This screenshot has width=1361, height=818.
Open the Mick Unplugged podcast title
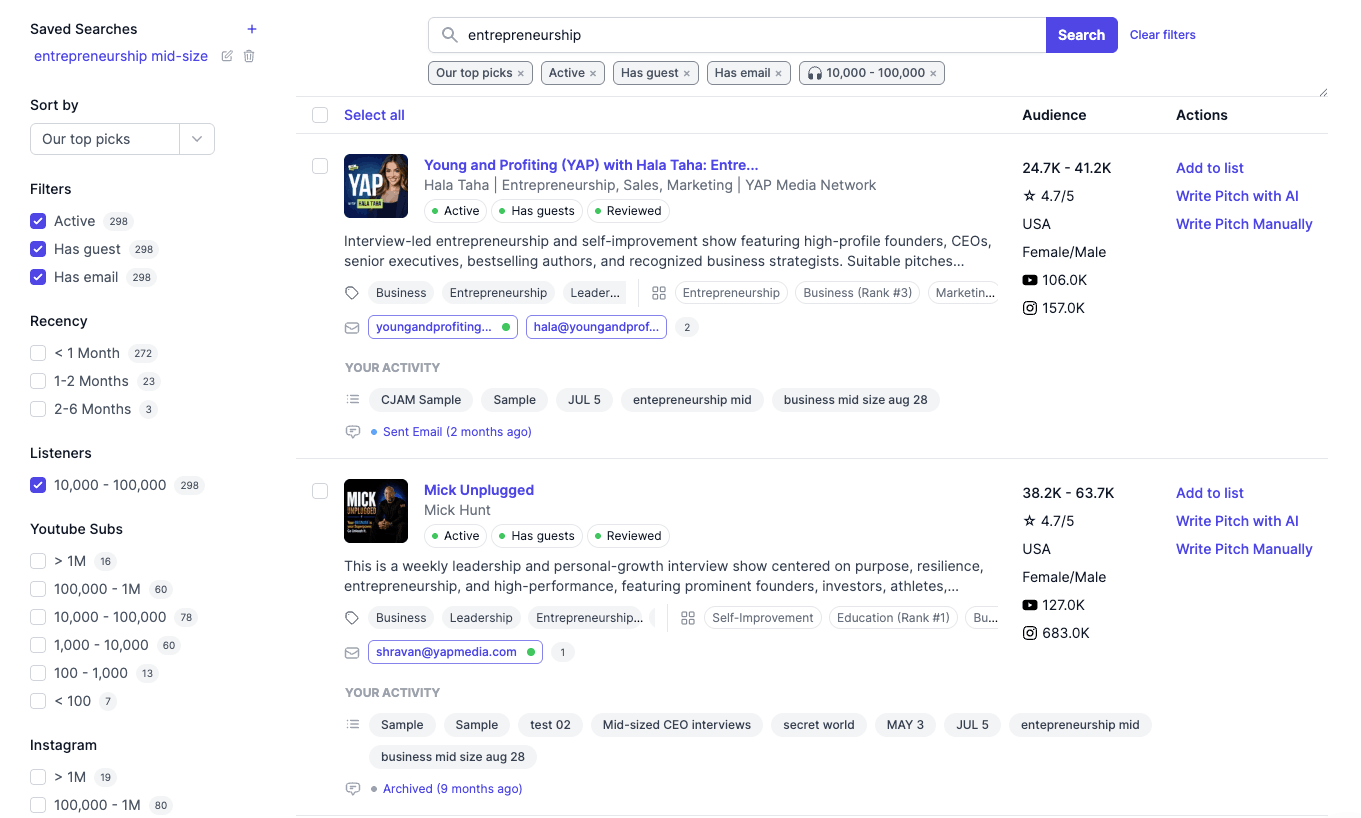tap(479, 490)
